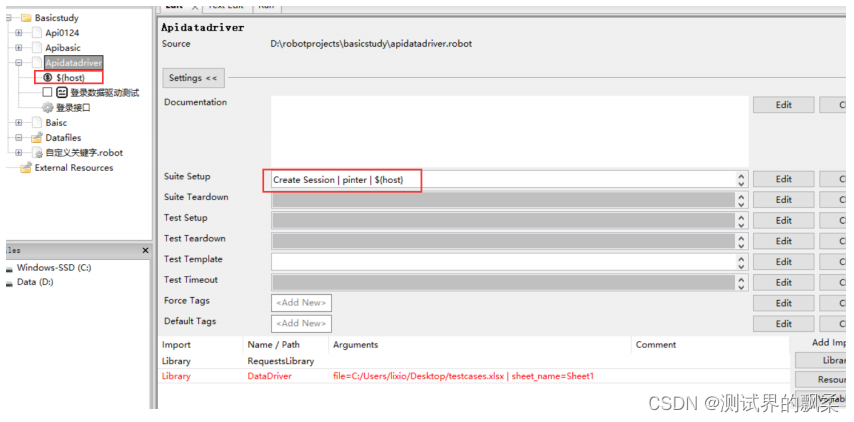Collapse the Settings << section
The width and height of the screenshot is (854, 422).
(193, 78)
